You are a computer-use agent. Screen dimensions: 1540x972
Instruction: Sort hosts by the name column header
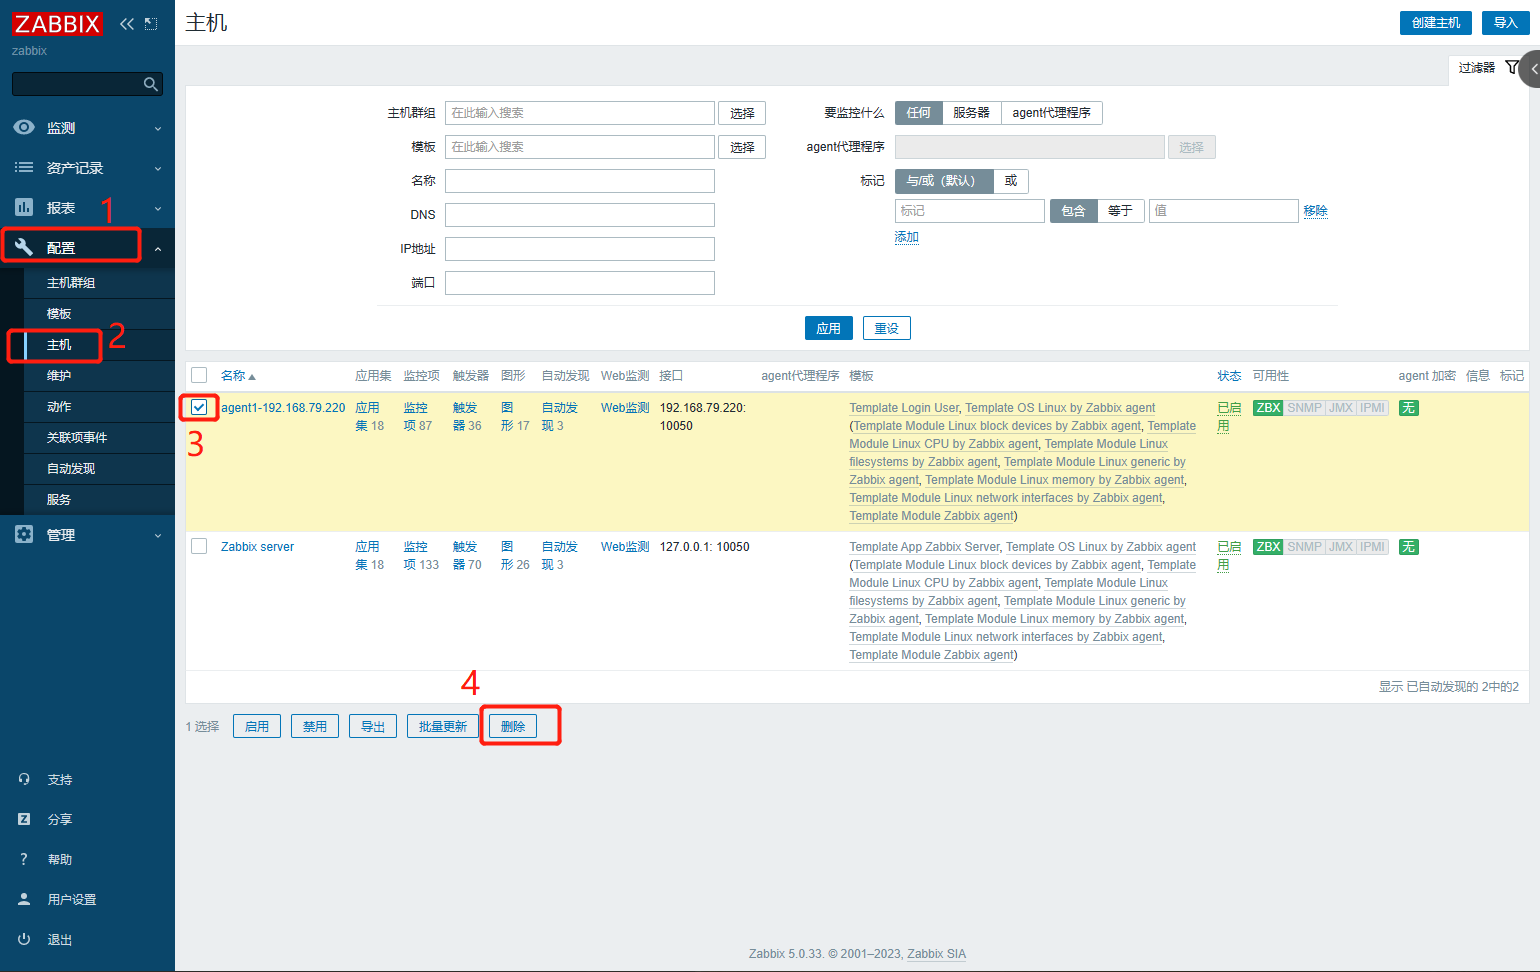tap(238, 376)
